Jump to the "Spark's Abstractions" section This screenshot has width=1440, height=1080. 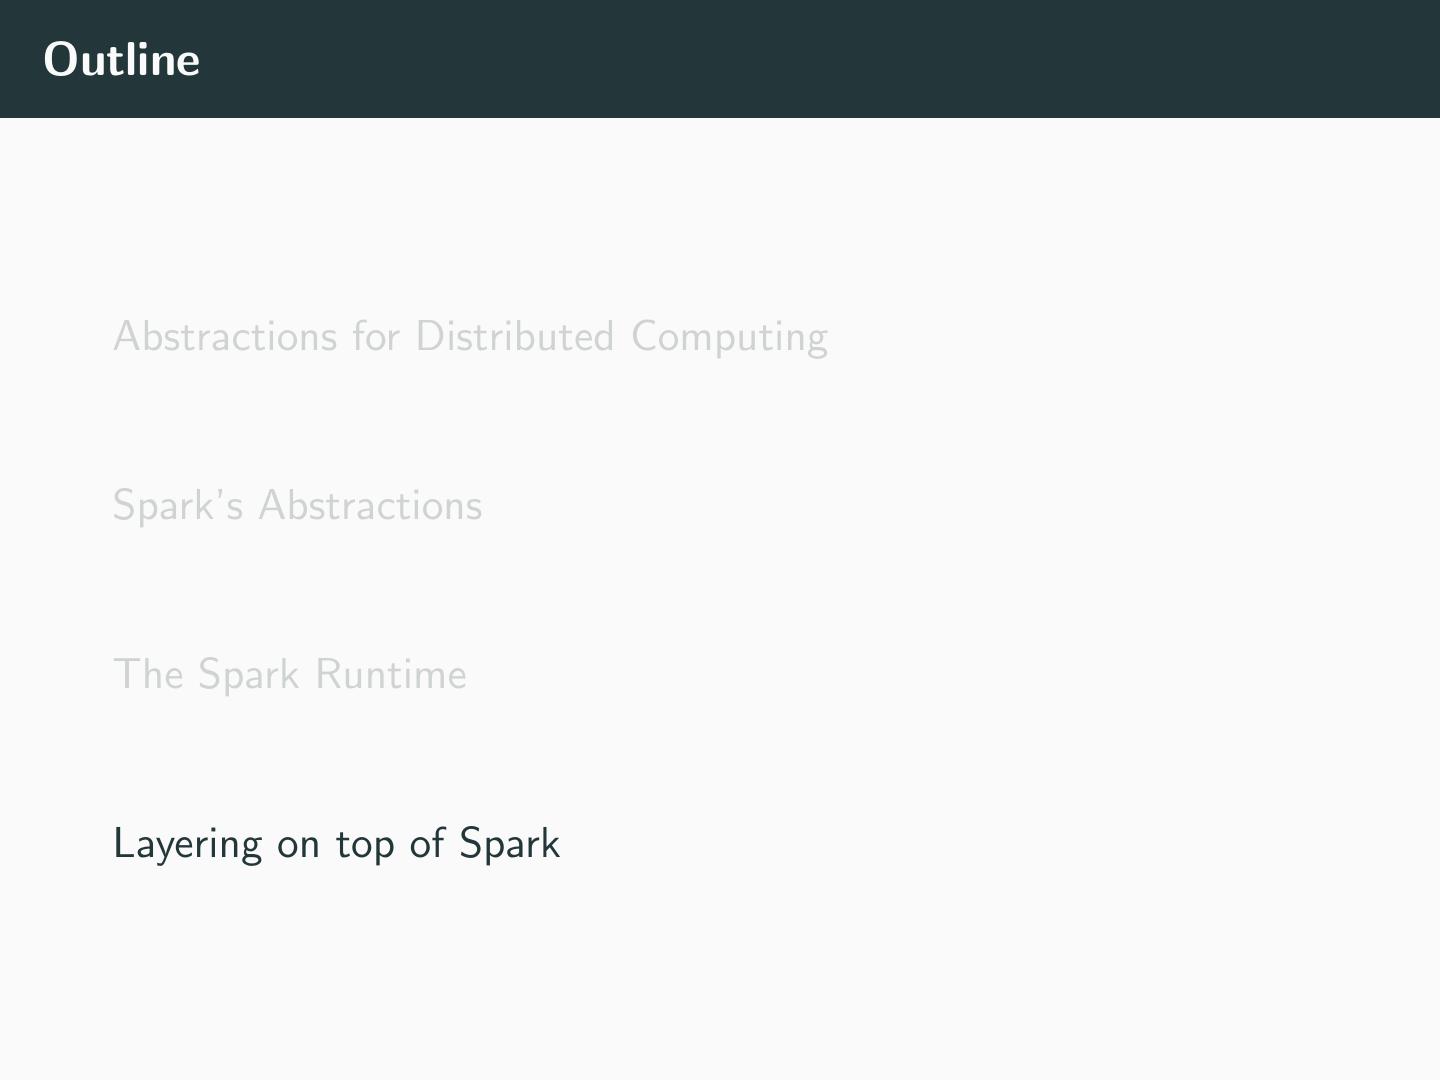tap(297, 506)
